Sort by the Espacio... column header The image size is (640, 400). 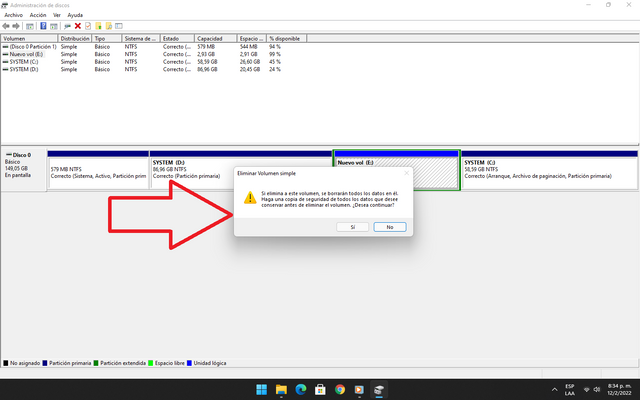pyautogui.click(x=251, y=38)
